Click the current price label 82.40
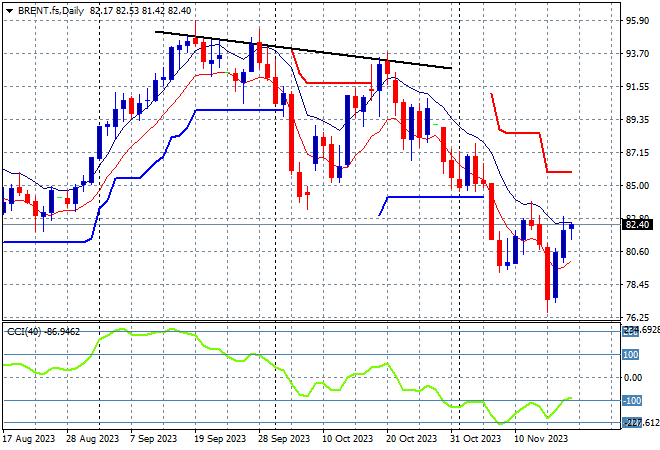660x450 pixels. pos(637,224)
